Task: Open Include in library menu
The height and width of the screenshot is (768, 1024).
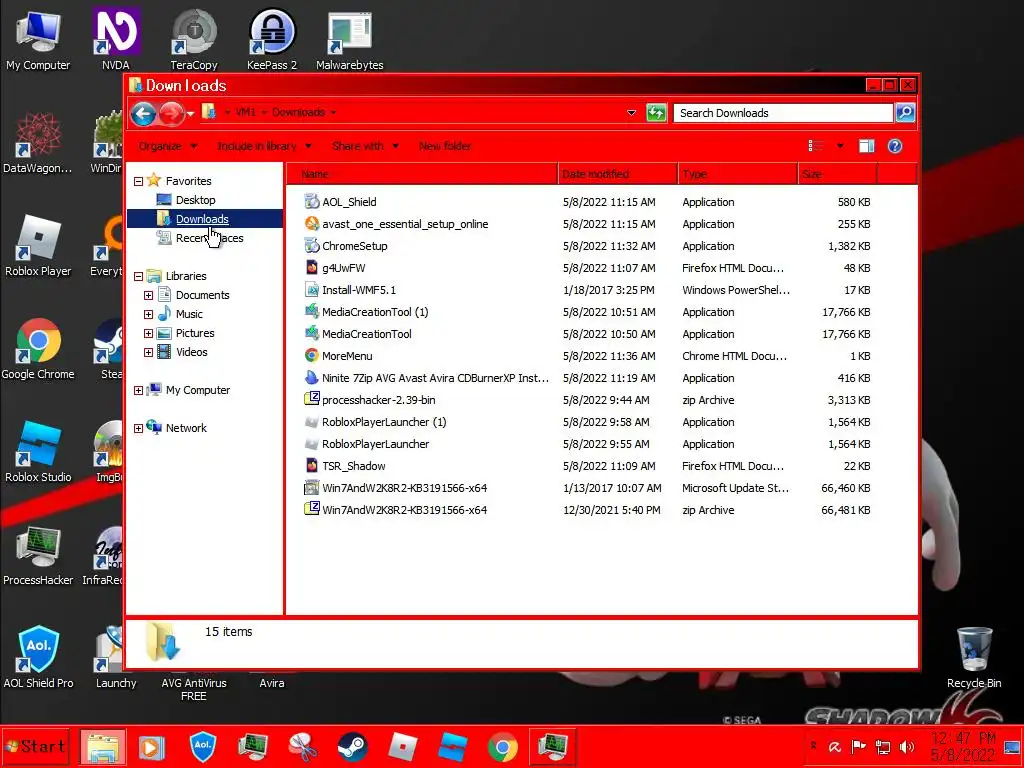Action: (264, 146)
